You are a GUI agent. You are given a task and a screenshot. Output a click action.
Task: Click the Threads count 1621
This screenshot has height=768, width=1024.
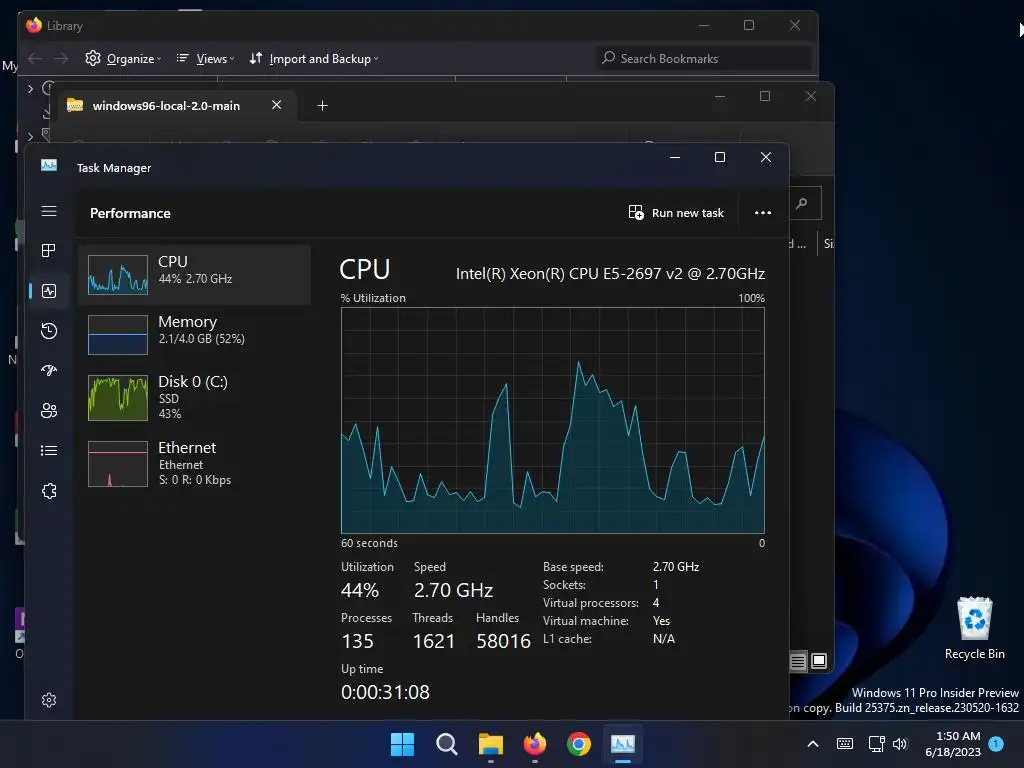[x=434, y=641]
